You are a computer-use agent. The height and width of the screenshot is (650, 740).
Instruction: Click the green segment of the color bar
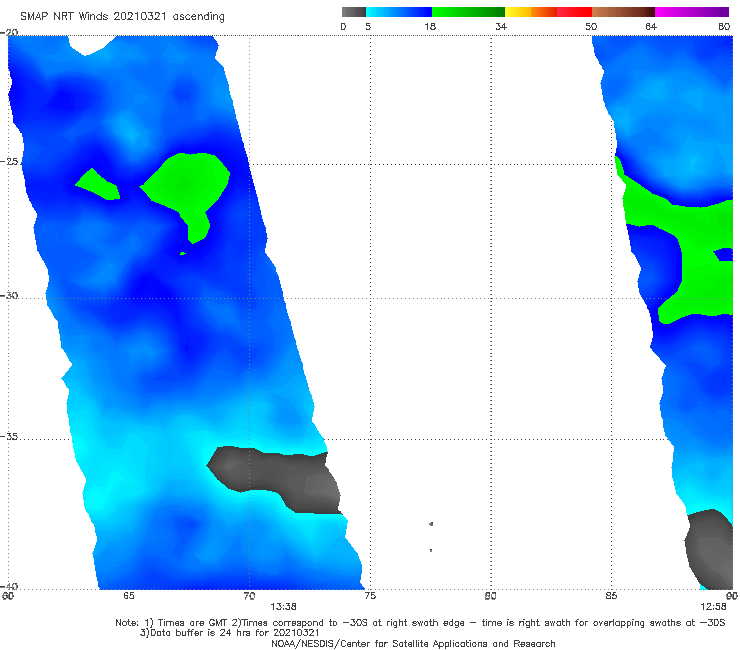pos(468,12)
